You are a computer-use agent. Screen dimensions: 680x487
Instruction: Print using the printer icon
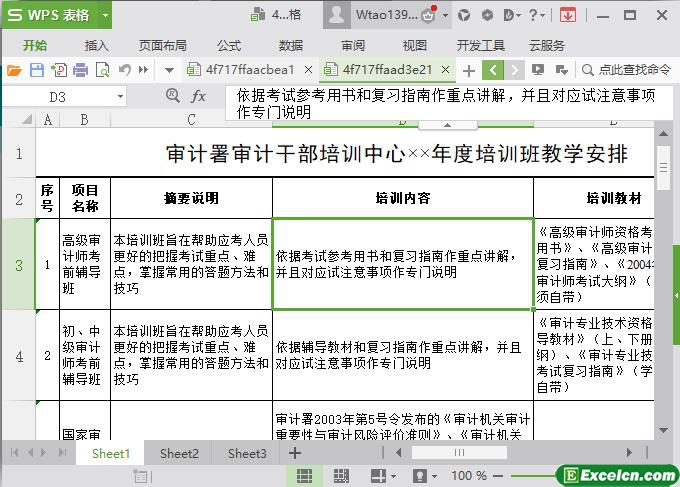pyautogui.click(x=81, y=70)
